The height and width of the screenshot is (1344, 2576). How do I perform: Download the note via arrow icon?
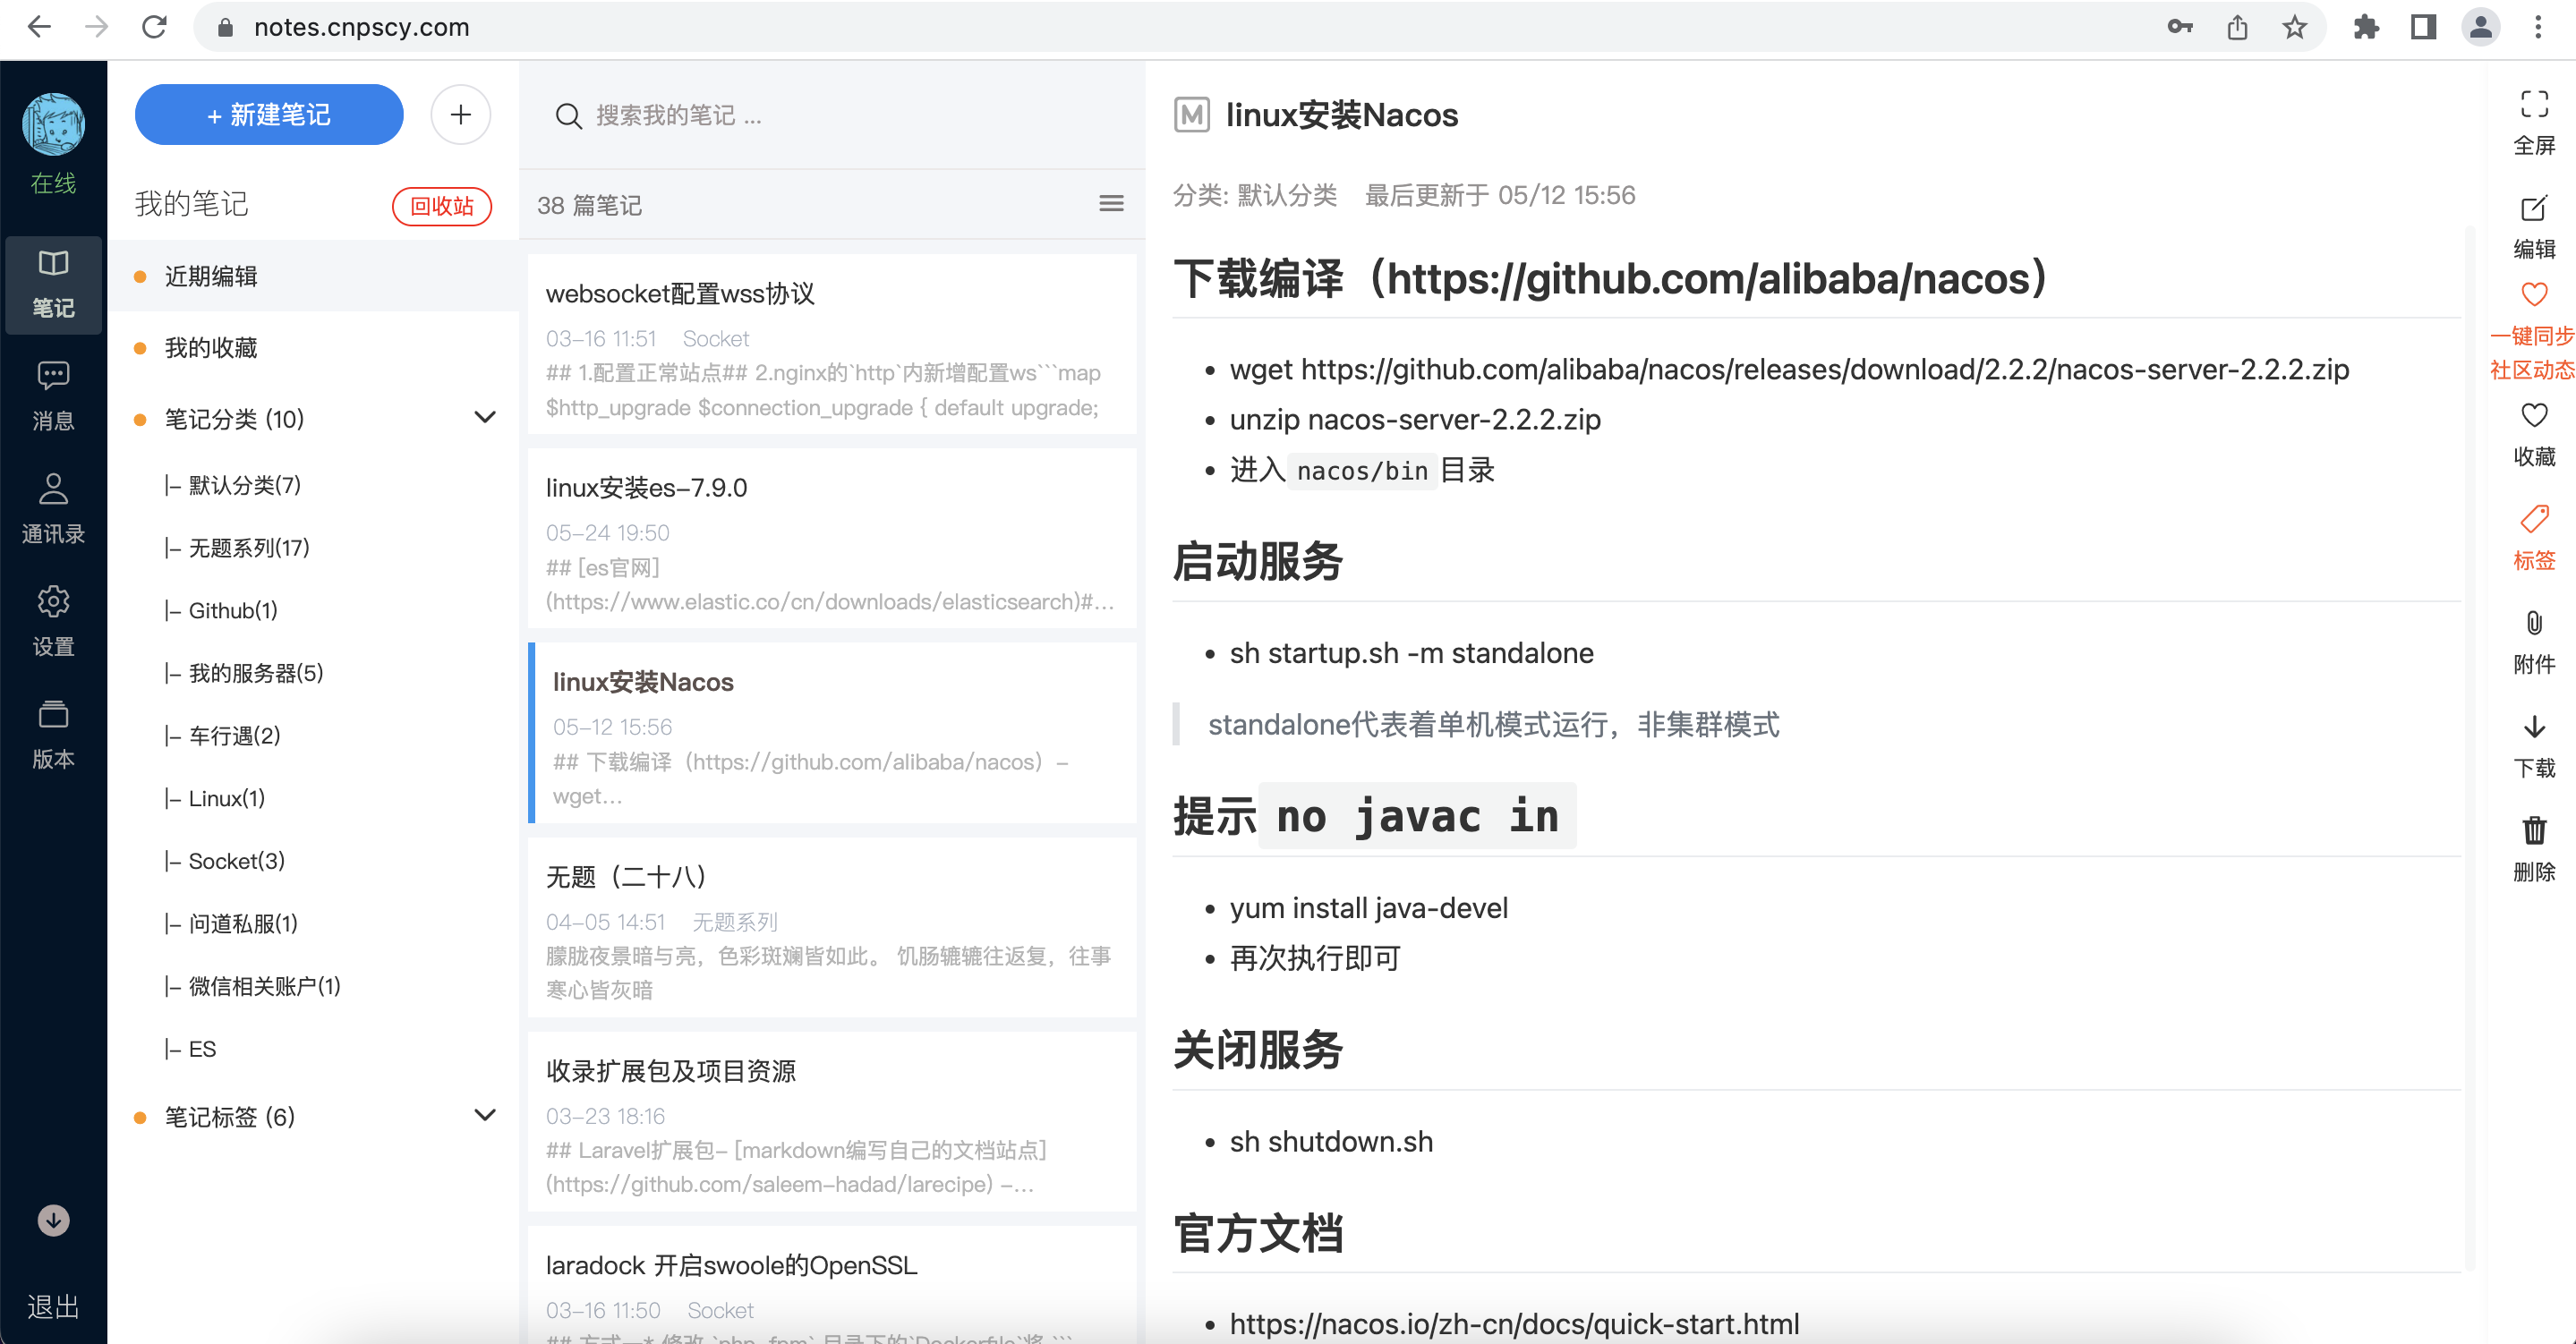[x=2533, y=727]
